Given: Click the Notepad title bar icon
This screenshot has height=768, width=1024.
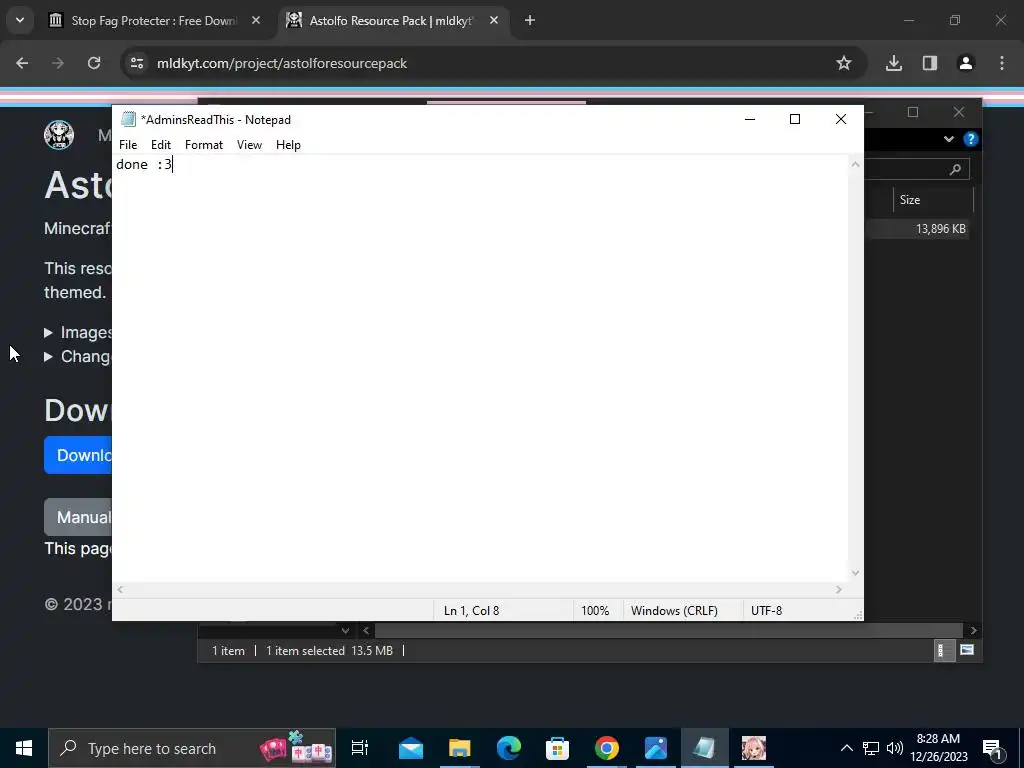Looking at the screenshot, I should click(128, 120).
